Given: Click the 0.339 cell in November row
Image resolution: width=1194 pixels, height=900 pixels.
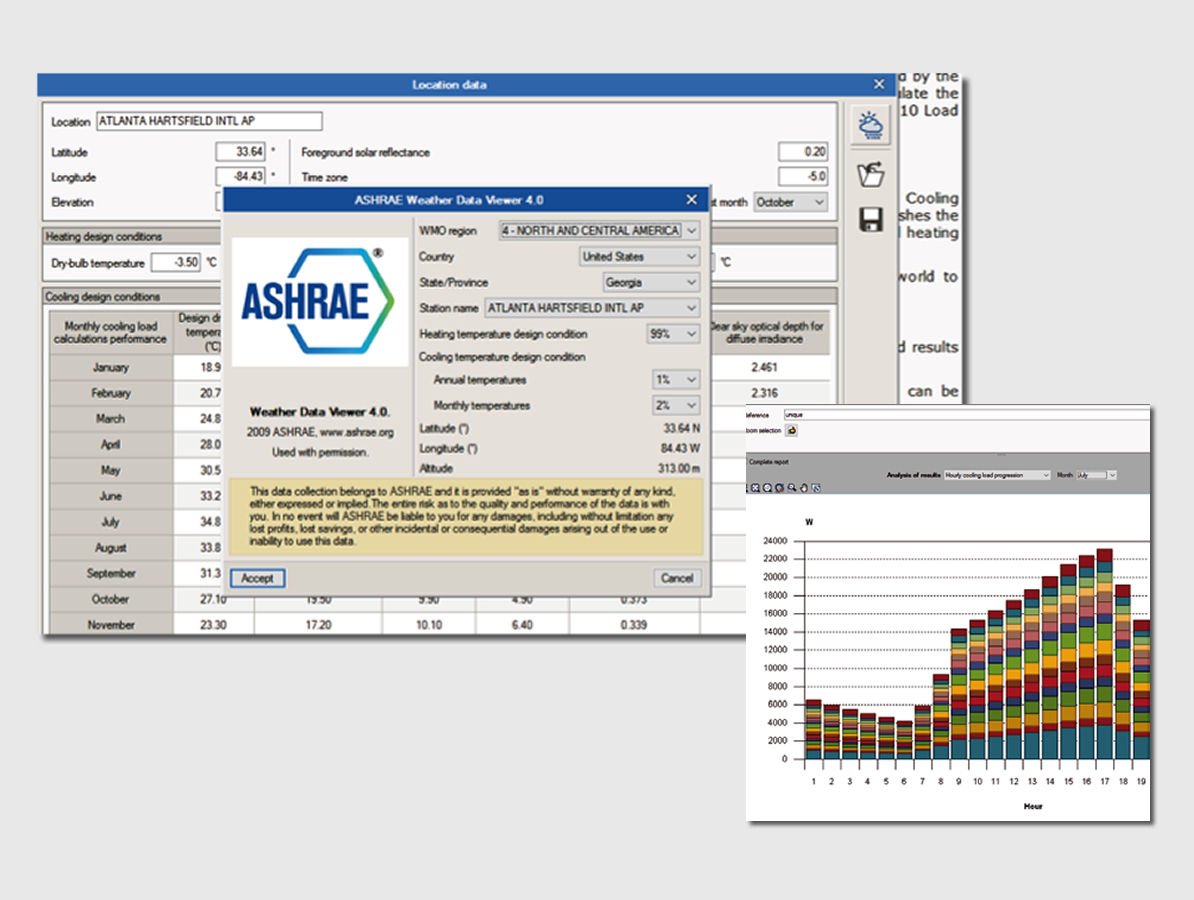Looking at the screenshot, I should [634, 624].
